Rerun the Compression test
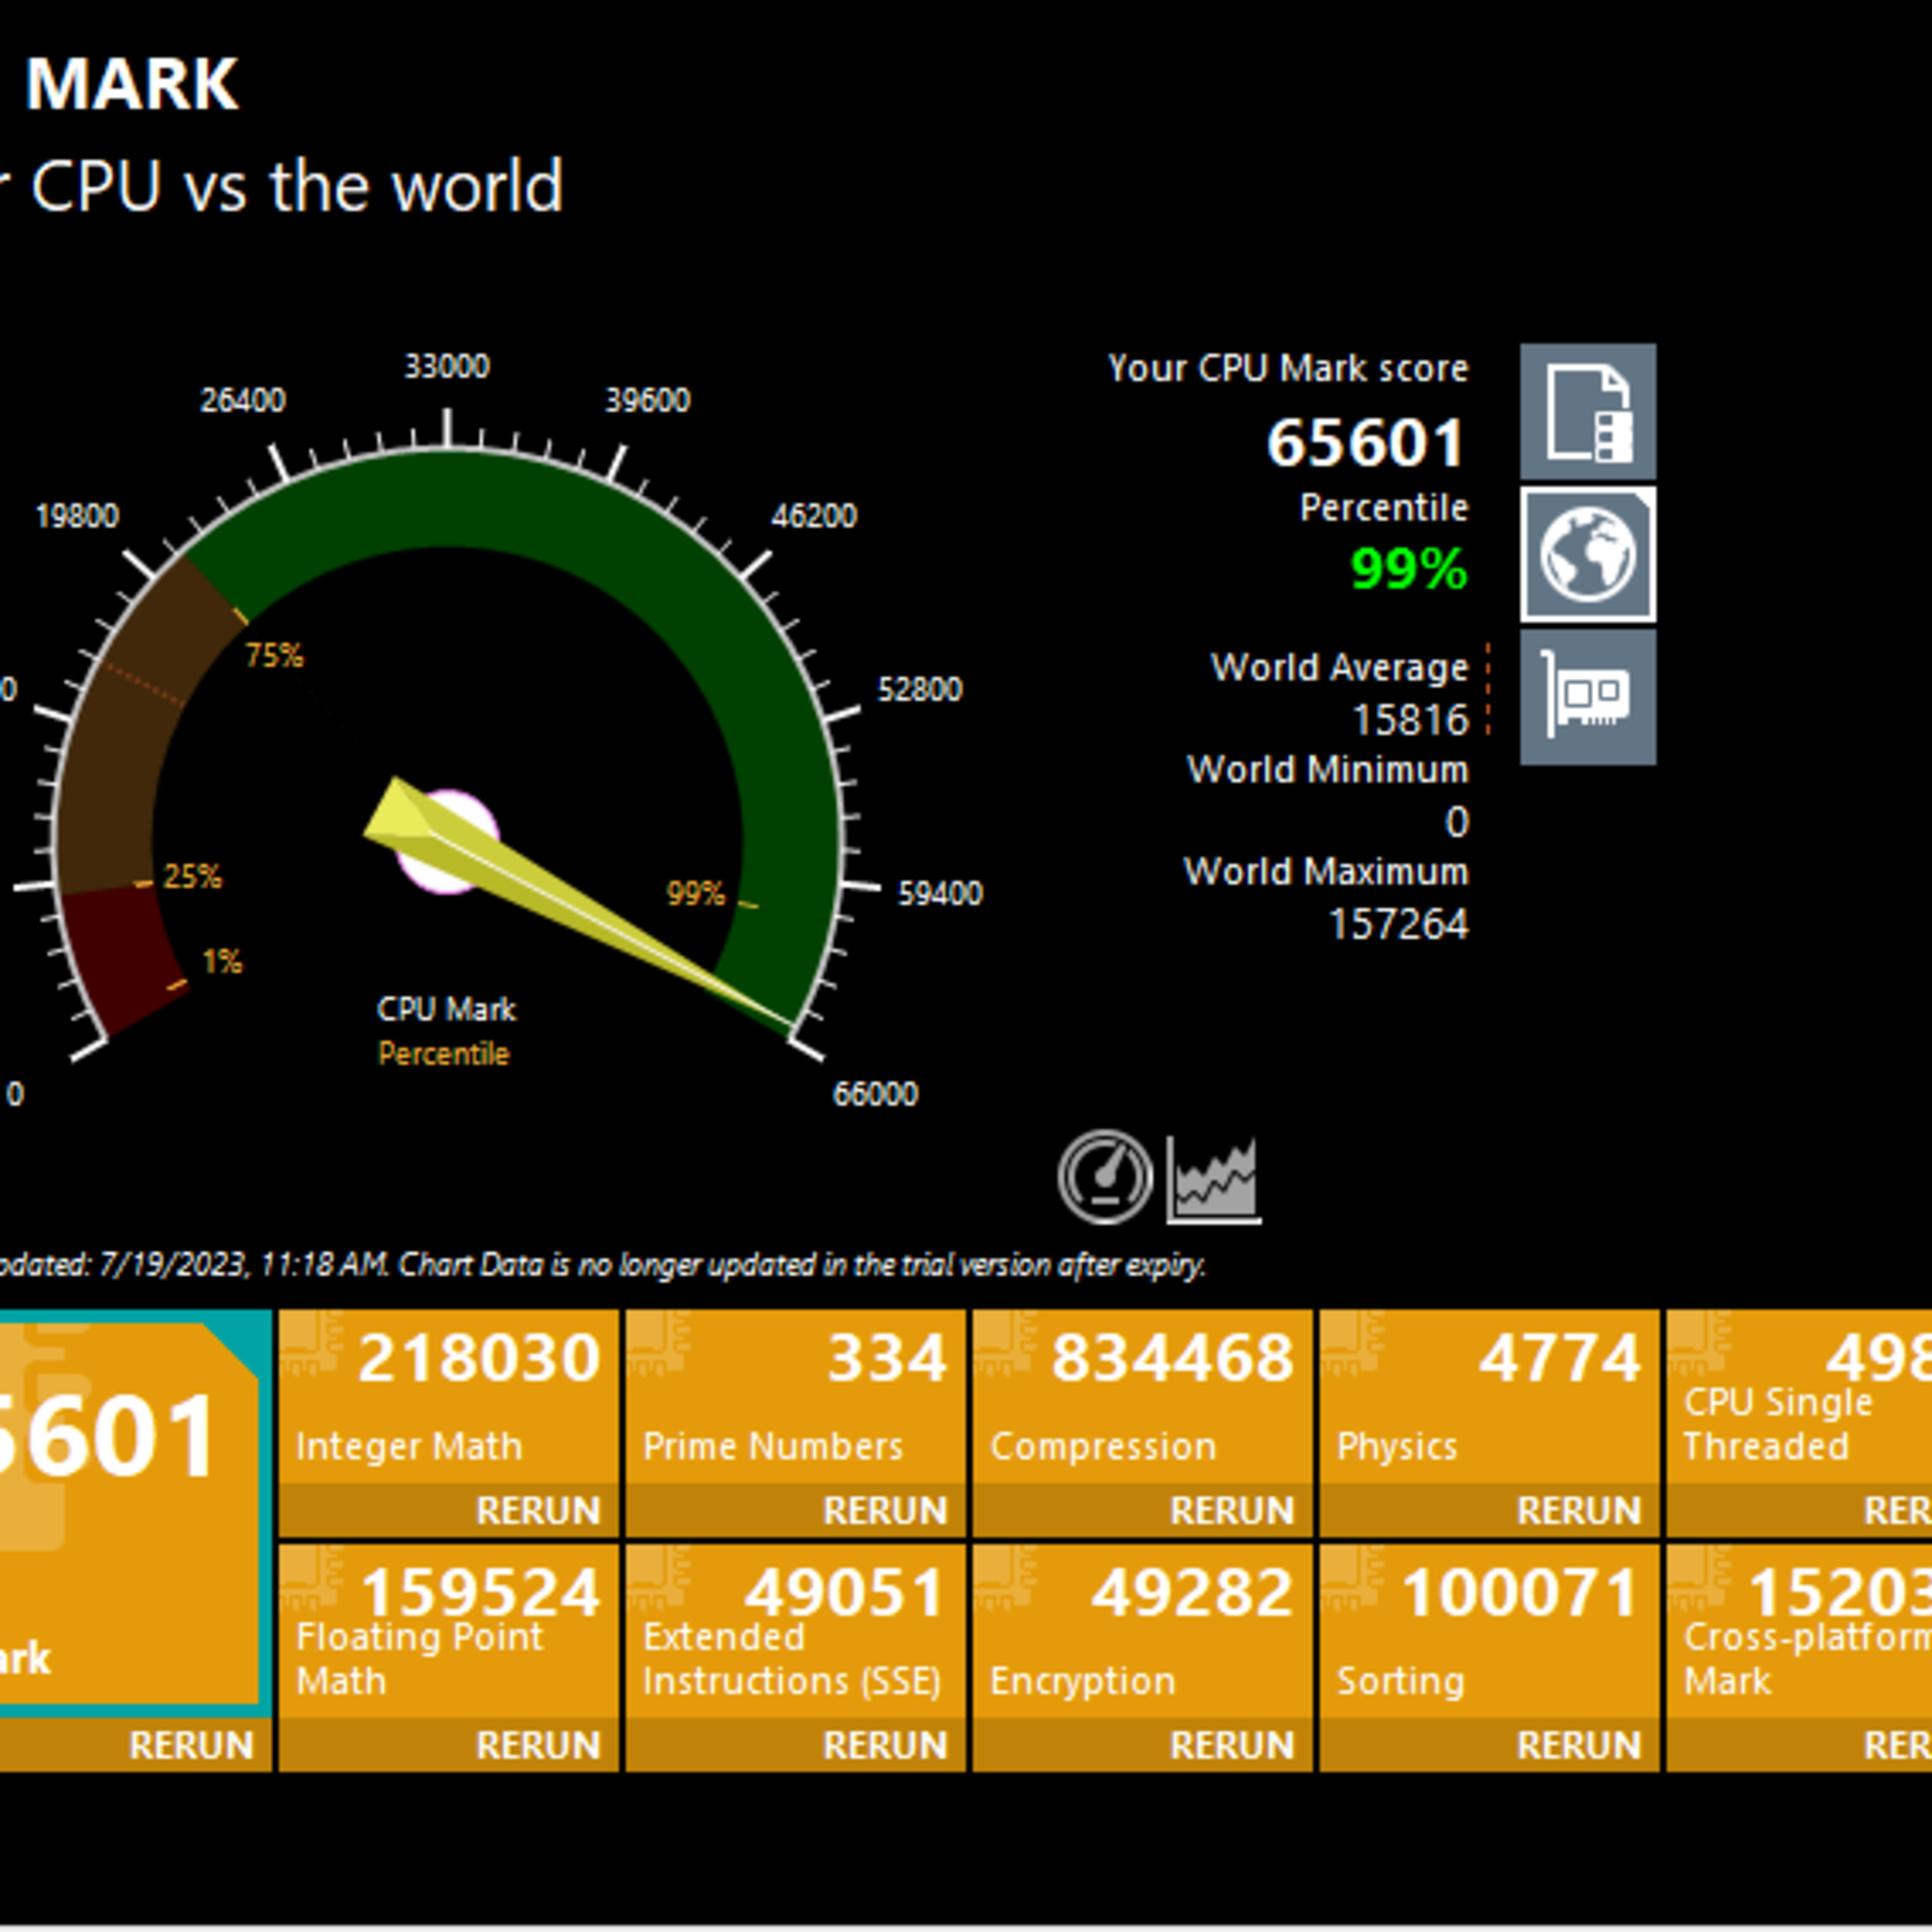This screenshot has width=1932, height=1932. (x=1232, y=1510)
